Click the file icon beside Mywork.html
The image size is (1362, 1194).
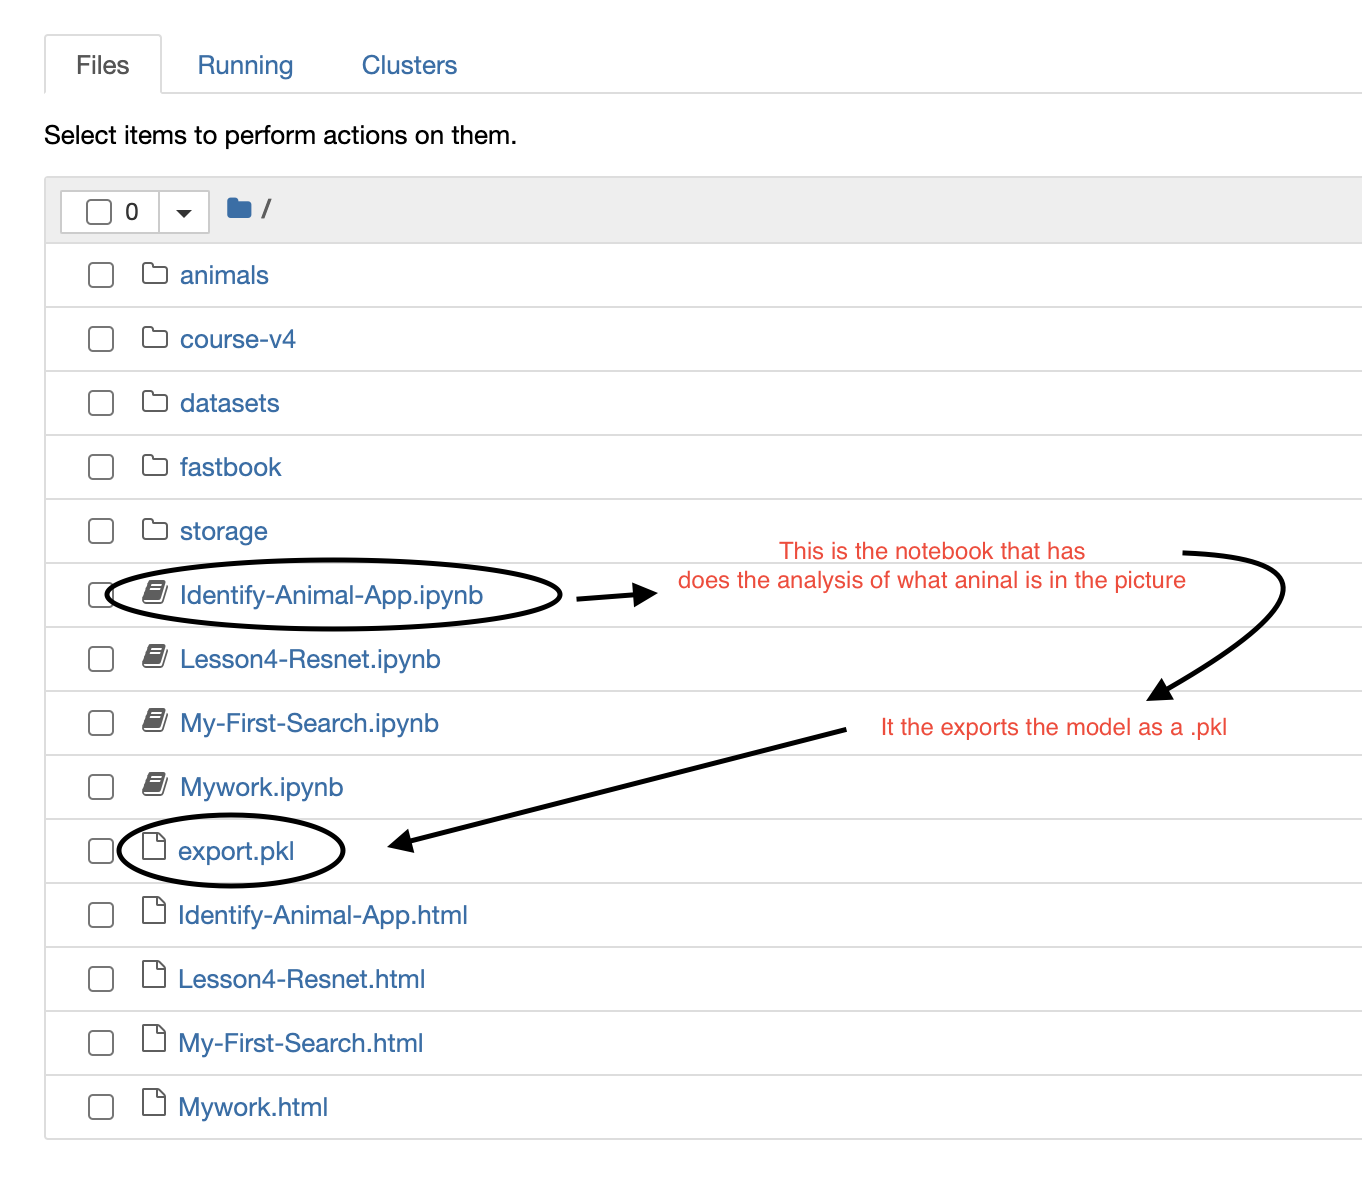(x=154, y=1102)
